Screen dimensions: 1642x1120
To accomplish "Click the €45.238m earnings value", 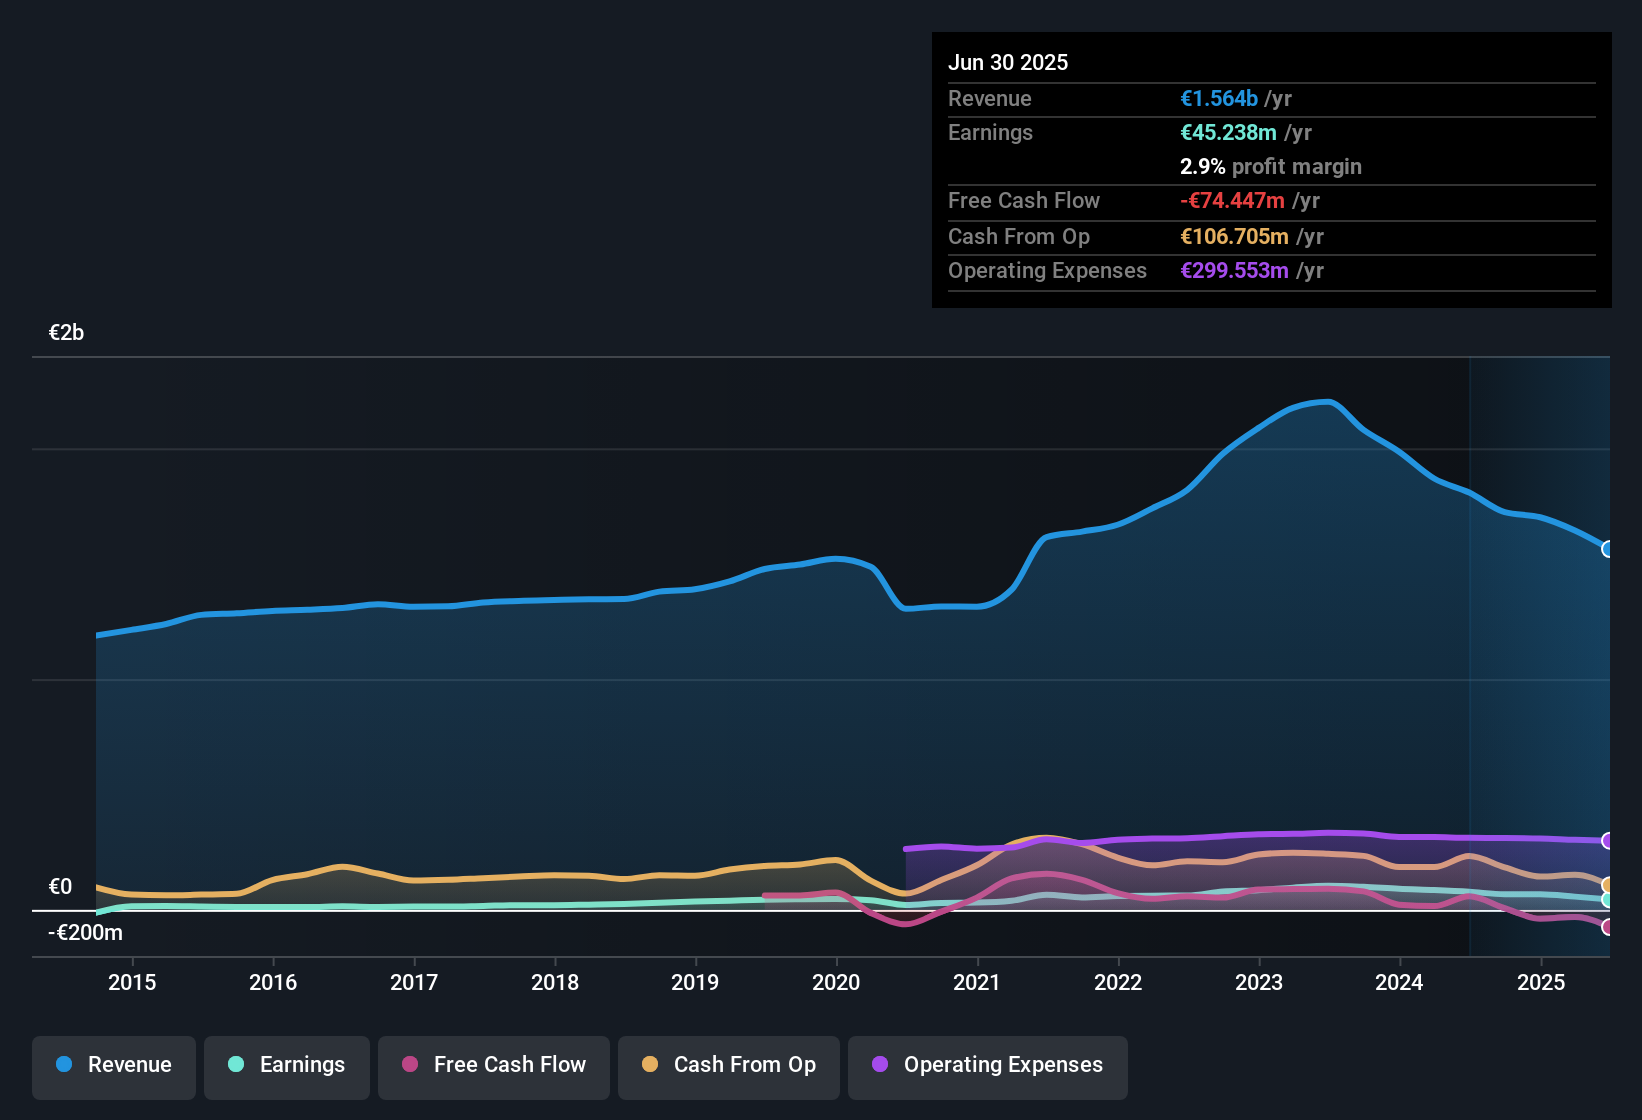I will pyautogui.click(x=1228, y=132).
